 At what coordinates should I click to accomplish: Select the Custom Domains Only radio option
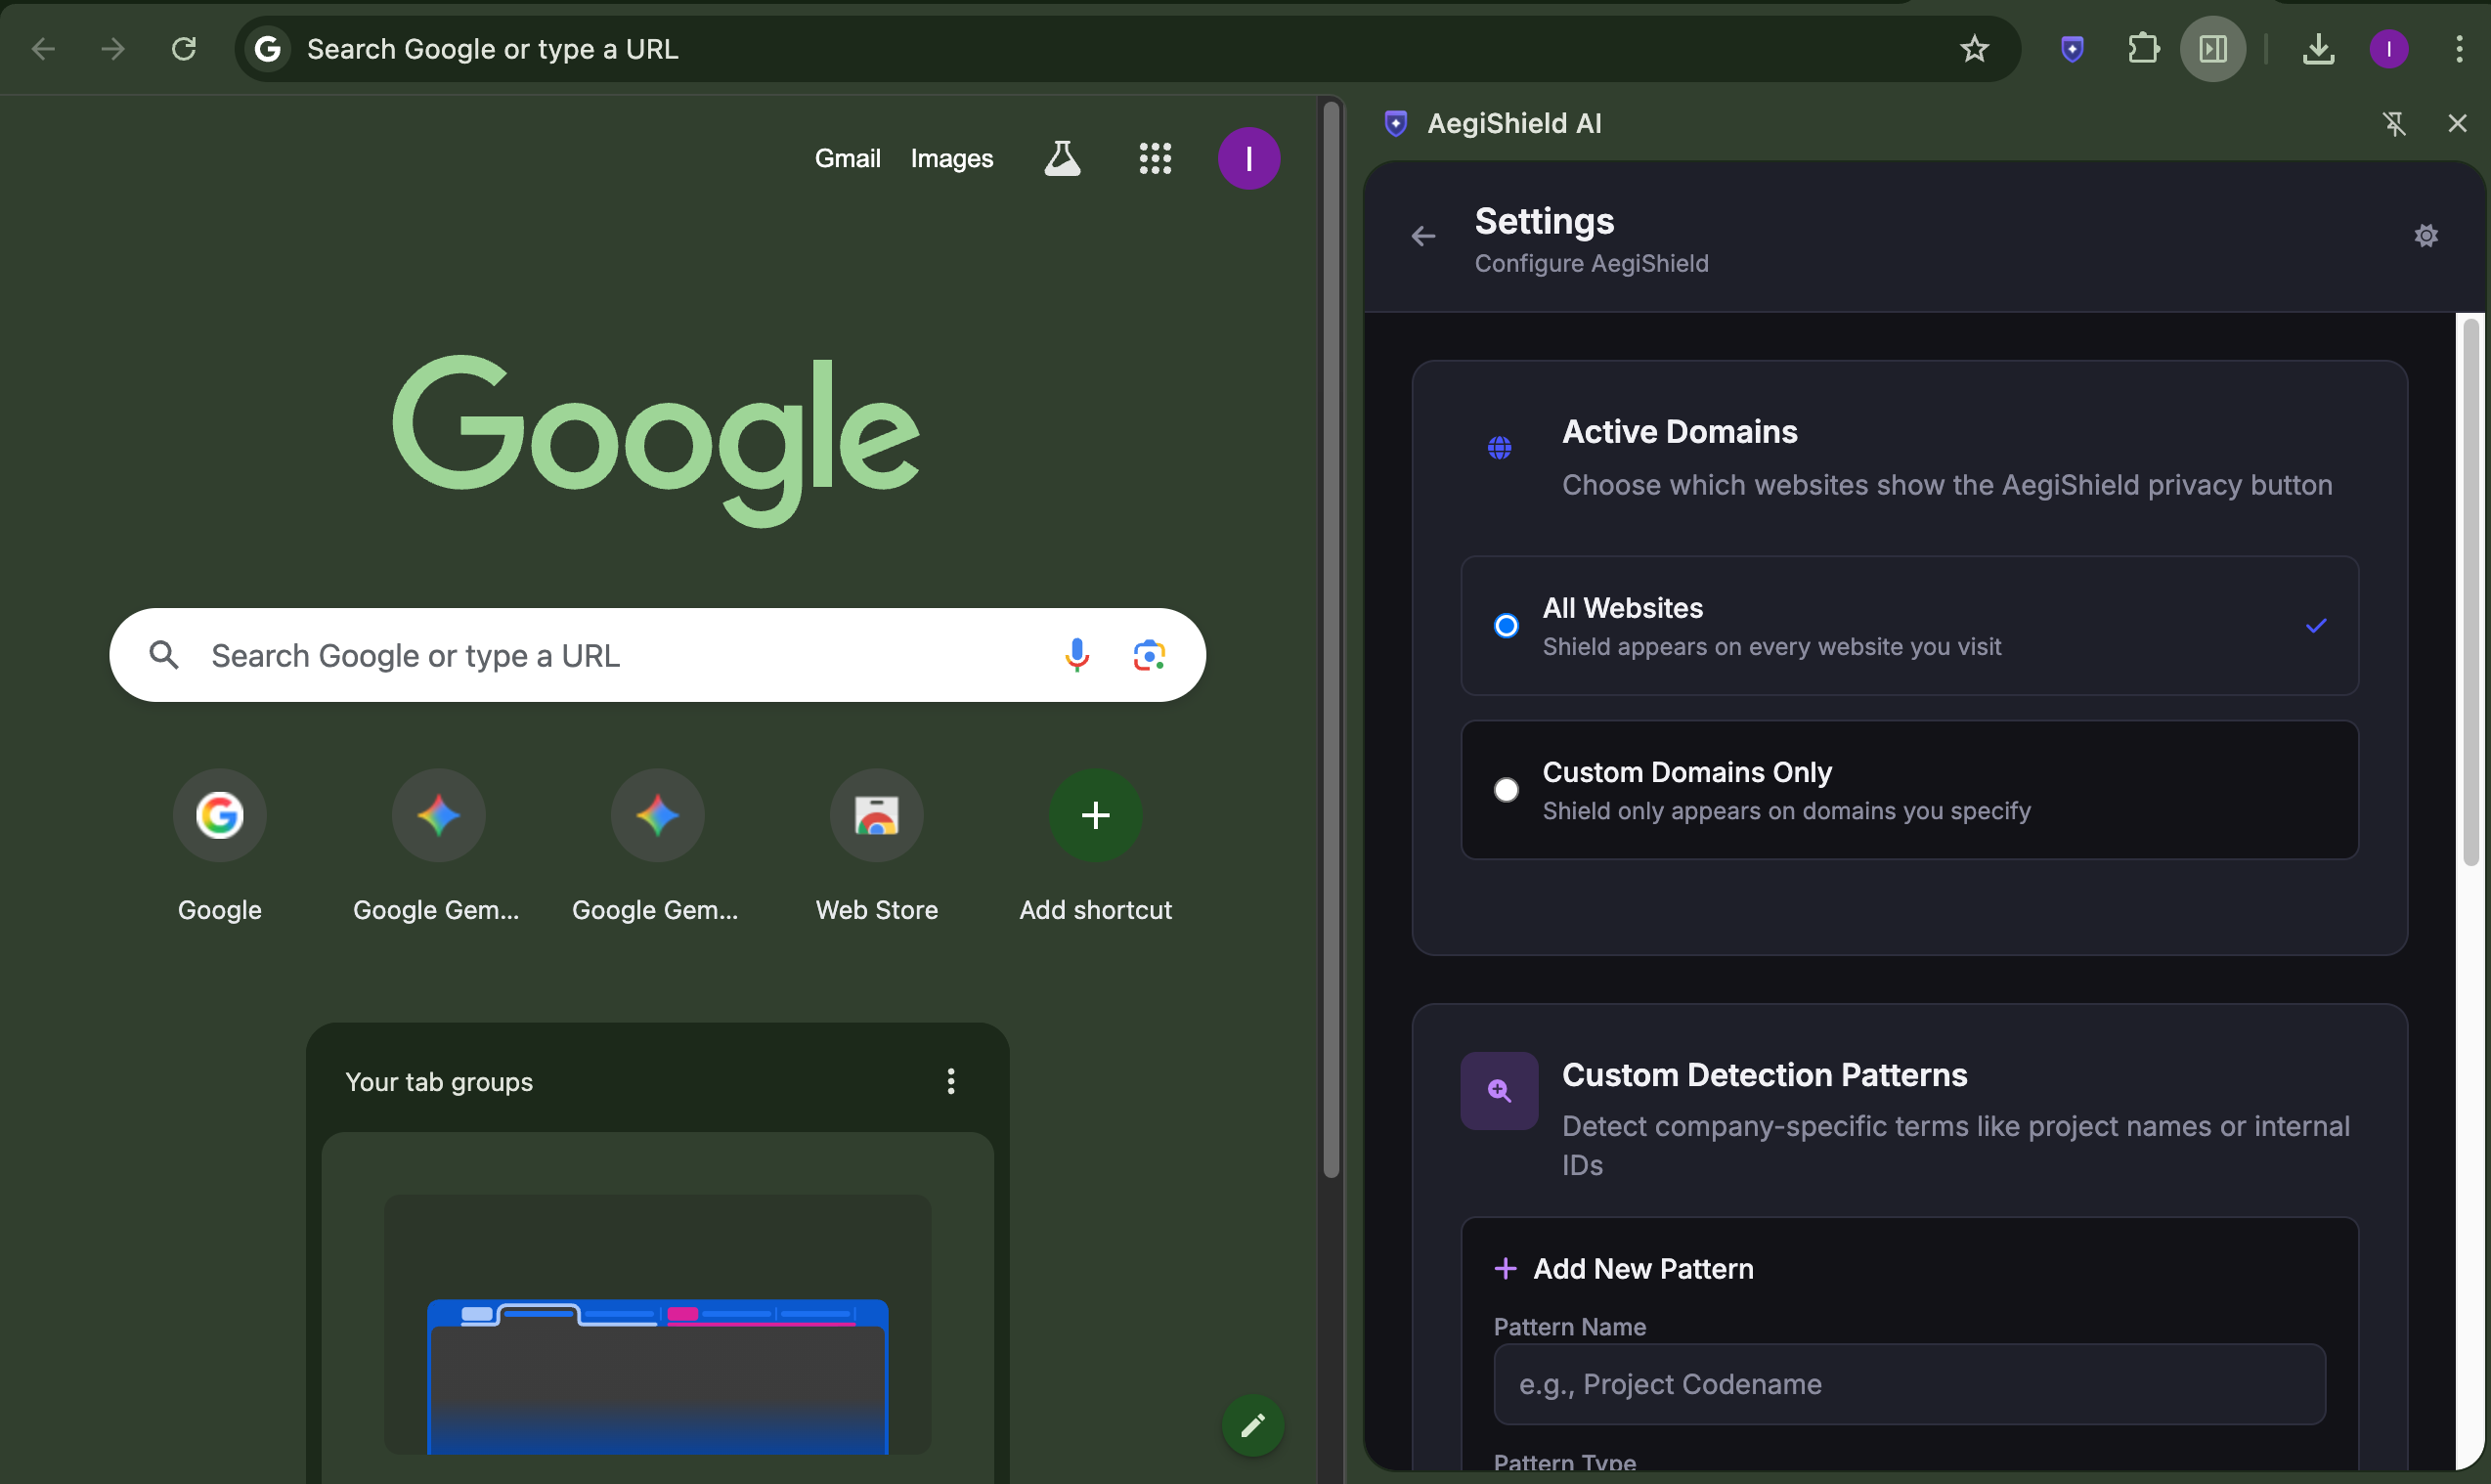[1505, 790]
